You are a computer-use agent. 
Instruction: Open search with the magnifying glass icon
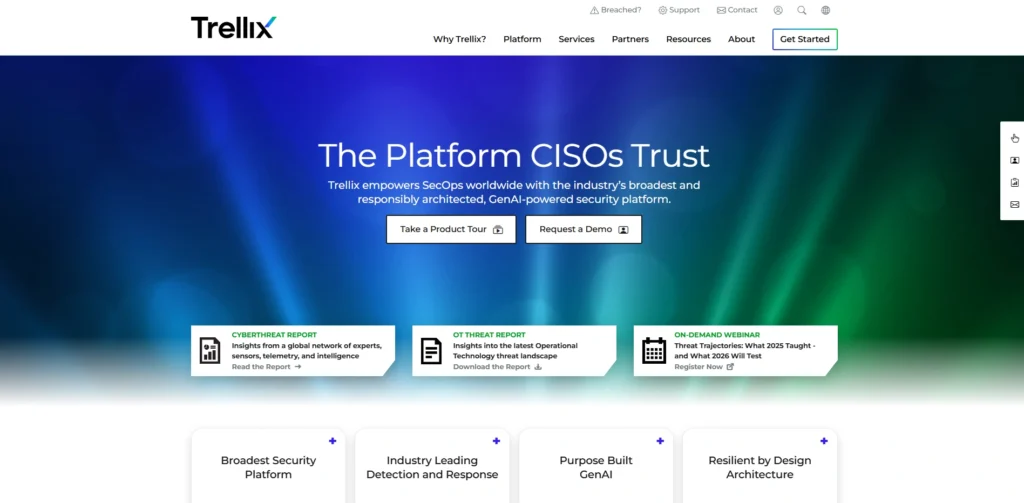[802, 10]
